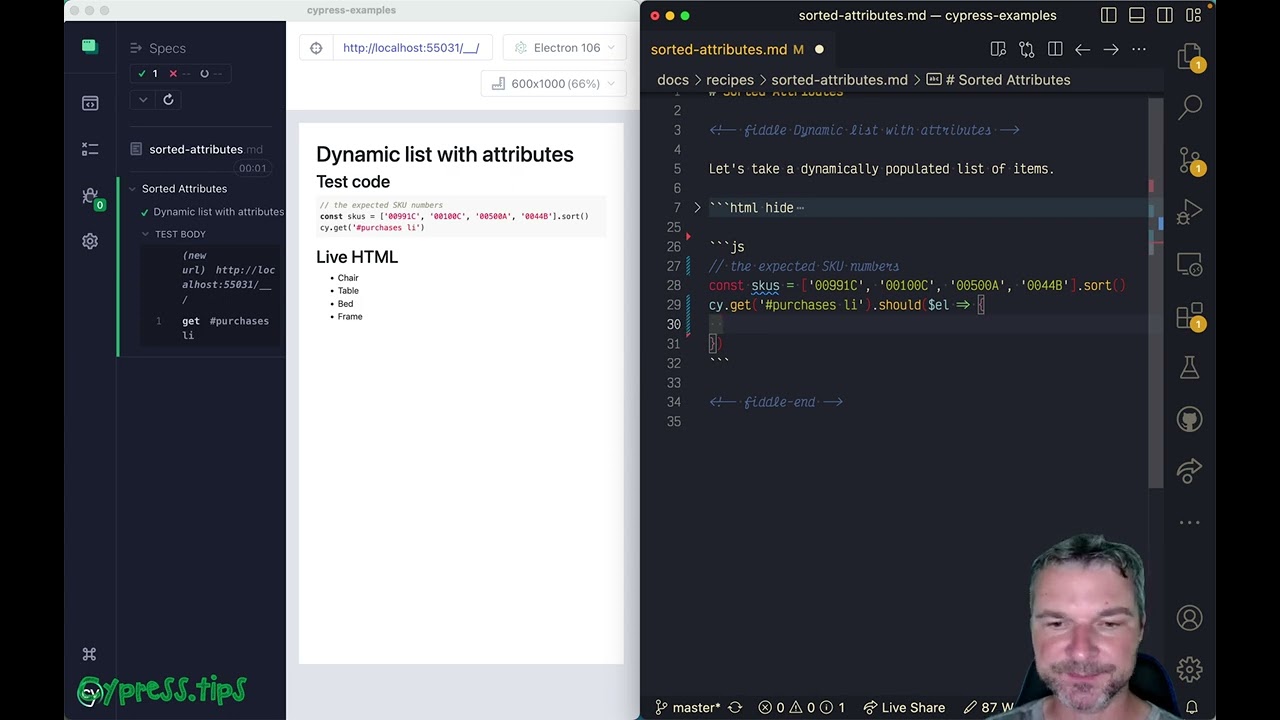1280x720 pixels.
Task: Open VS Code Search view
Action: [1190, 106]
